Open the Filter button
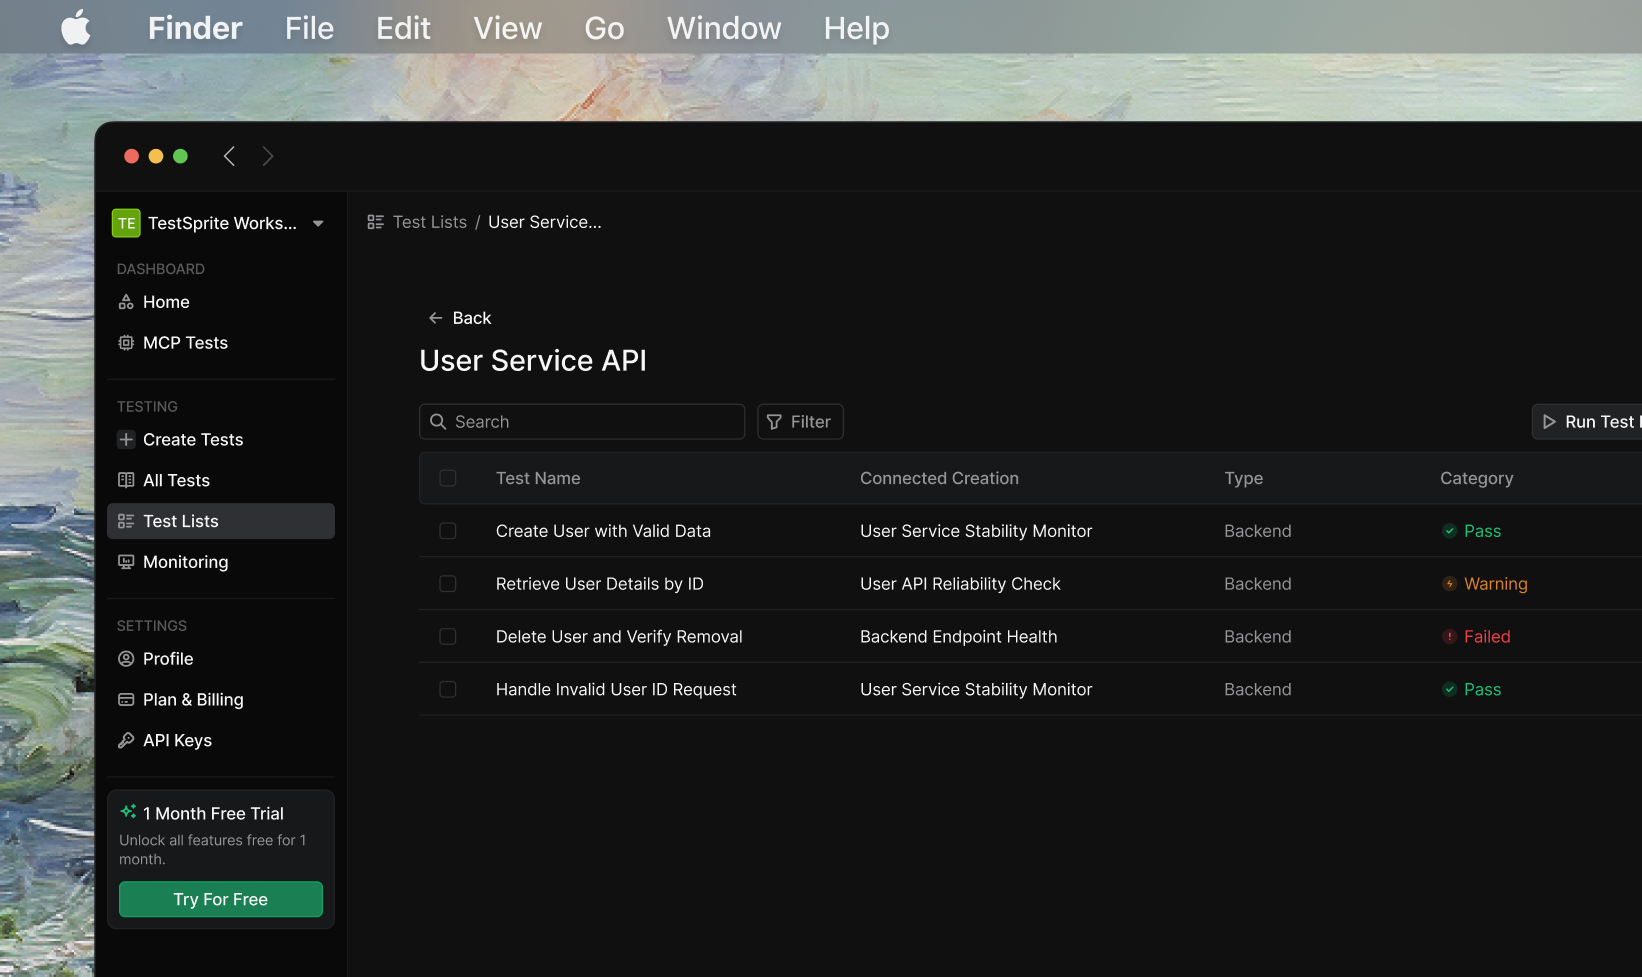The image size is (1642, 977). pos(800,422)
